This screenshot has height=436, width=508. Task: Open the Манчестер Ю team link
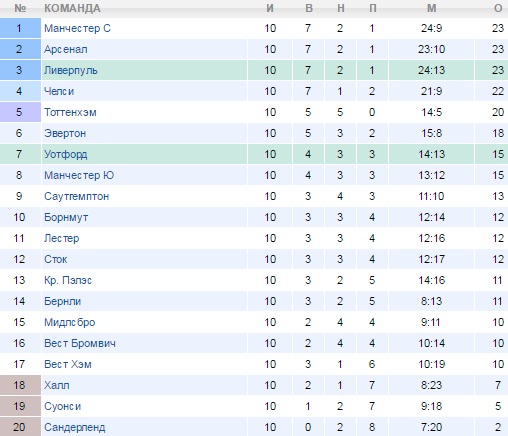79,175
